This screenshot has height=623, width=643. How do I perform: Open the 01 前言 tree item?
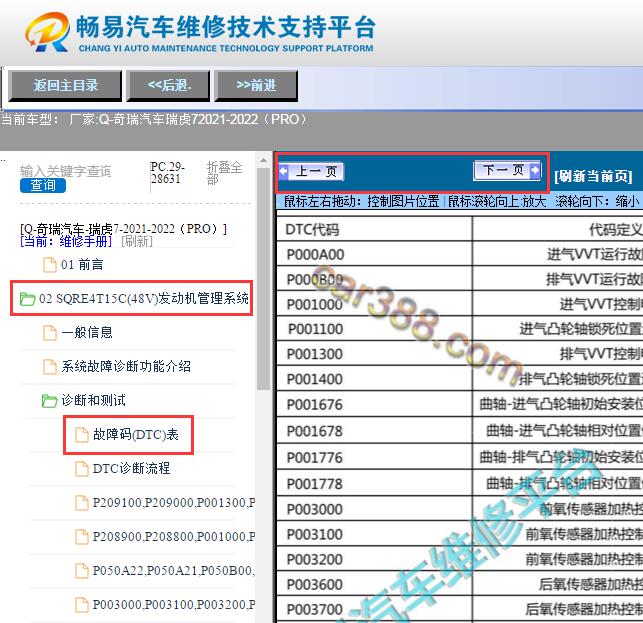tap(82, 265)
